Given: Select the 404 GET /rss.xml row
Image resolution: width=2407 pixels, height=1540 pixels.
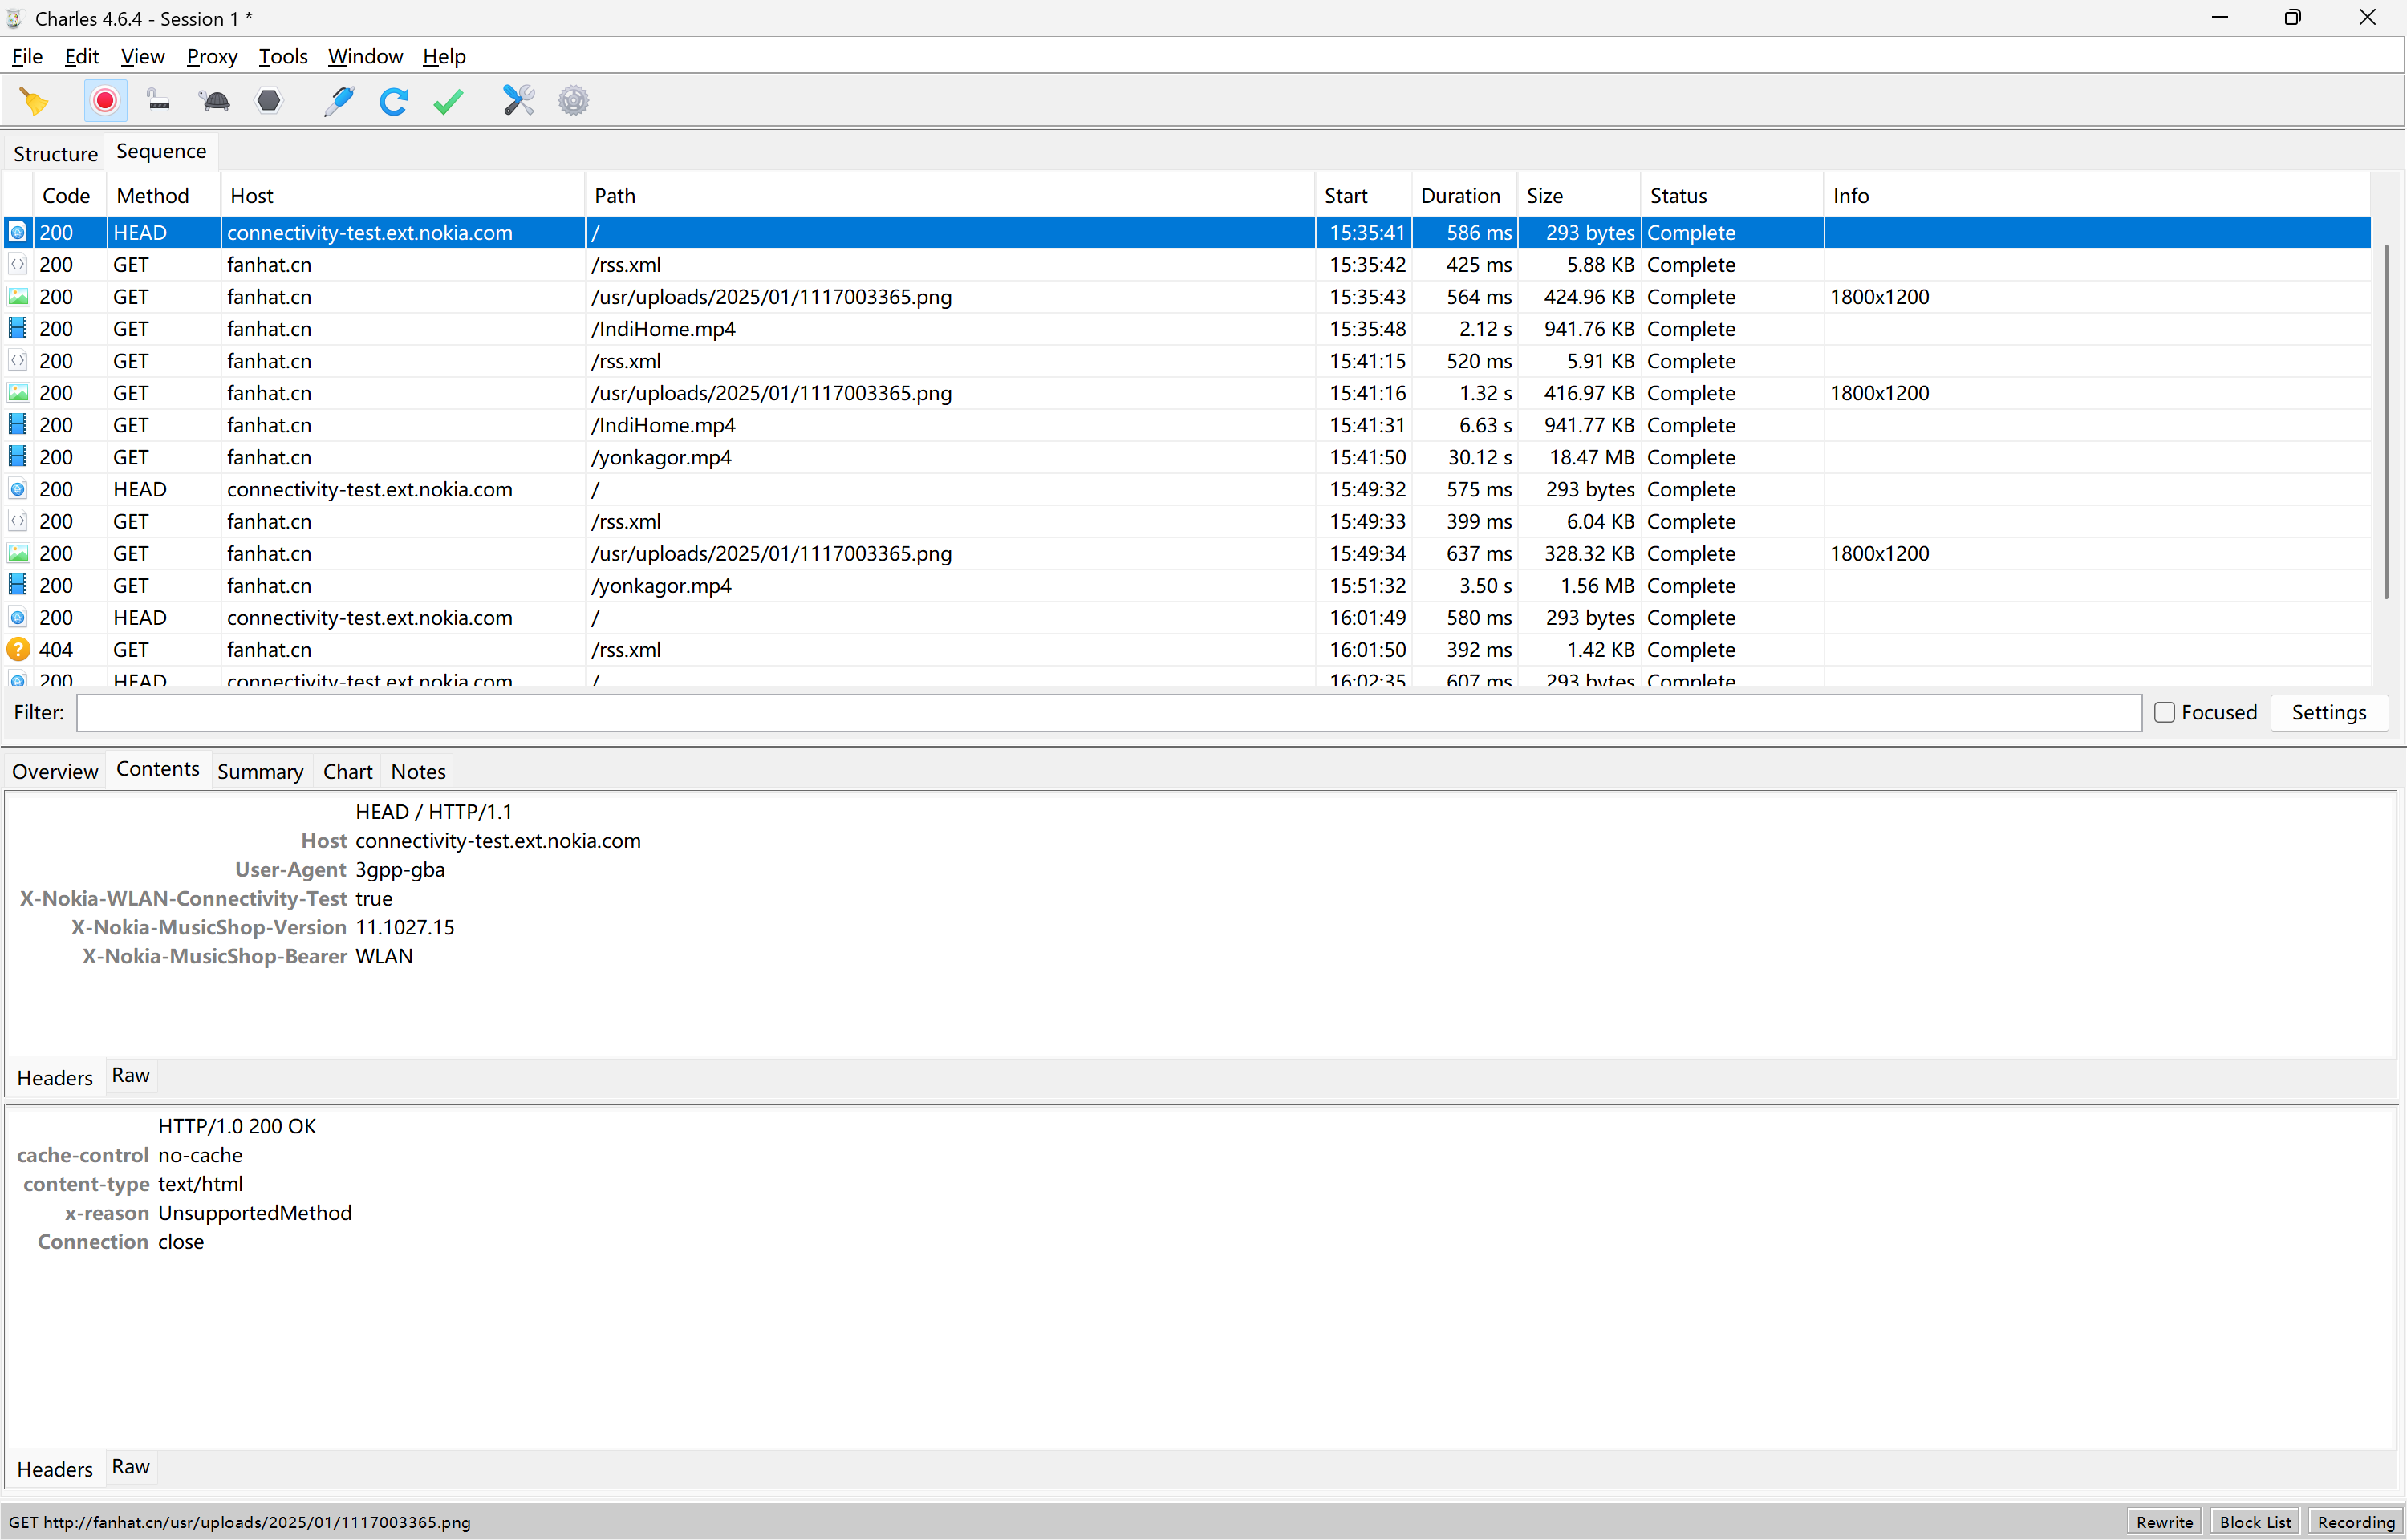Looking at the screenshot, I should (1187, 650).
